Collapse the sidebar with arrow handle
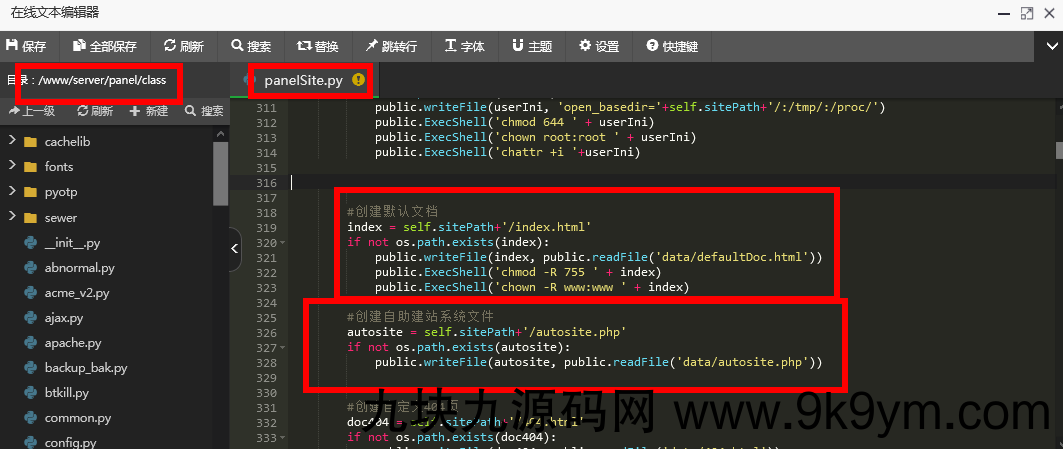This screenshot has width=1063, height=449. 235,248
